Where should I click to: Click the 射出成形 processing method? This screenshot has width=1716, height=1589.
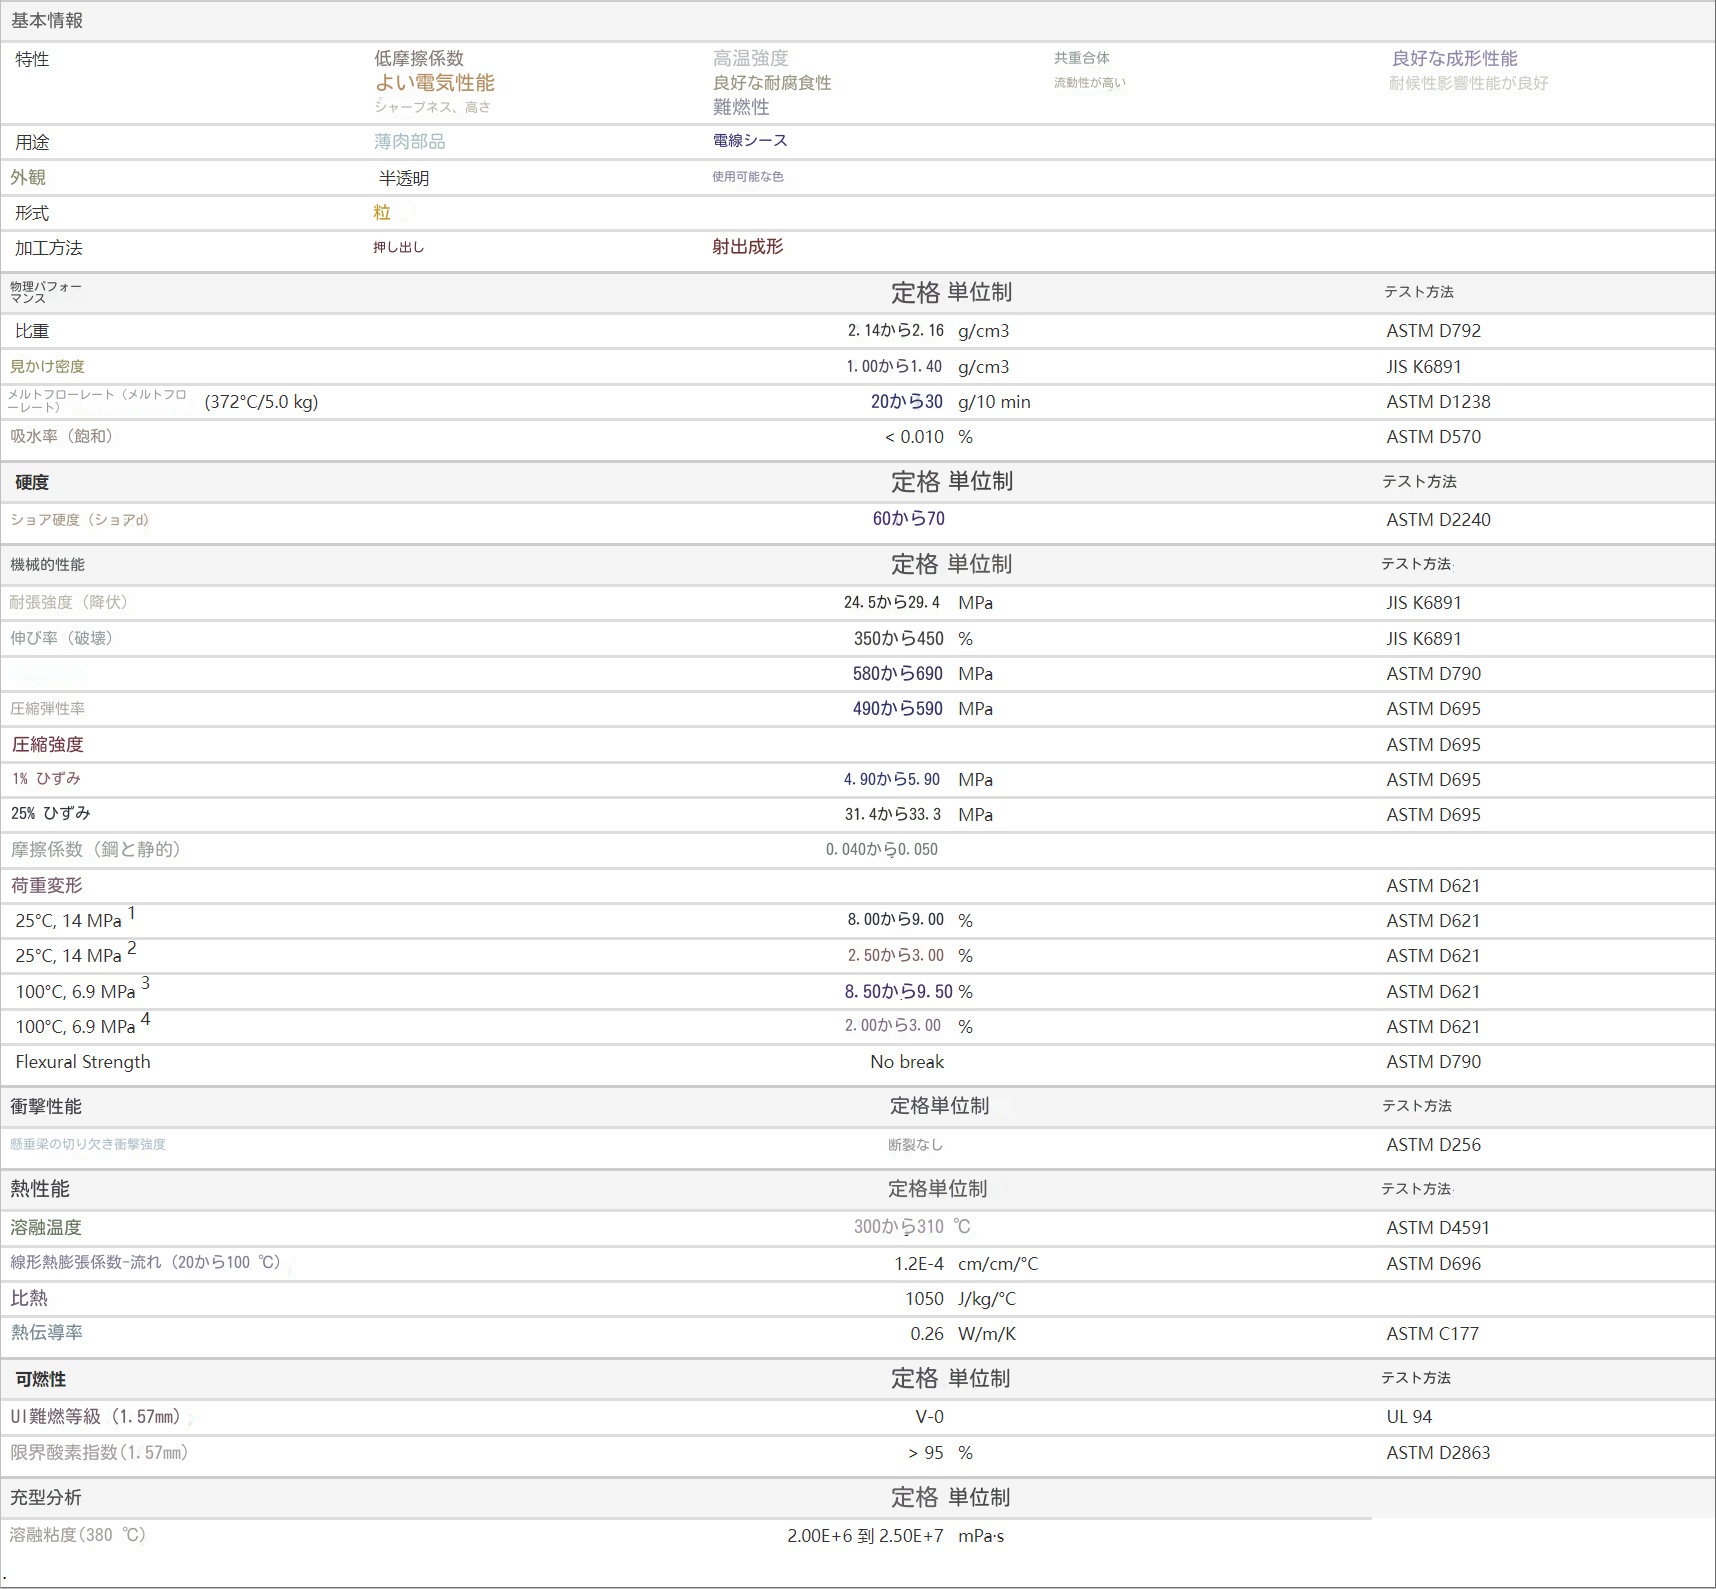[x=747, y=247]
